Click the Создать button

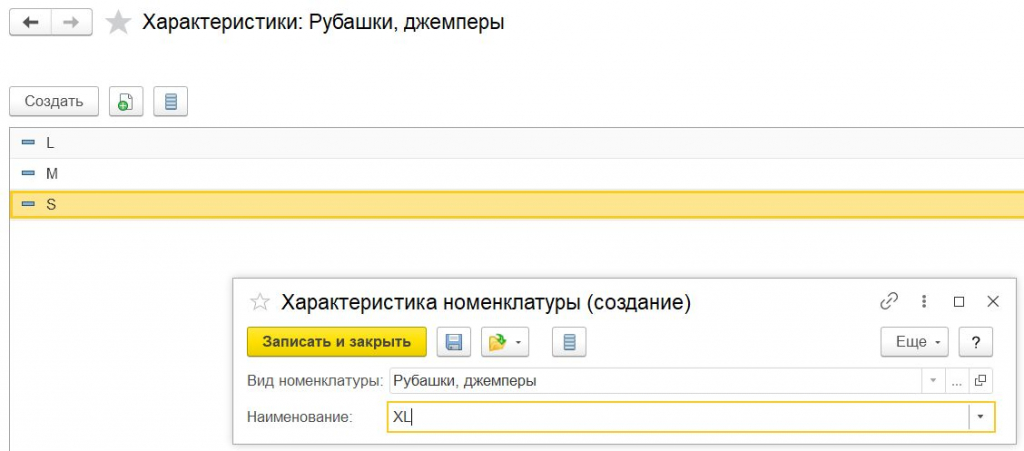(54, 101)
